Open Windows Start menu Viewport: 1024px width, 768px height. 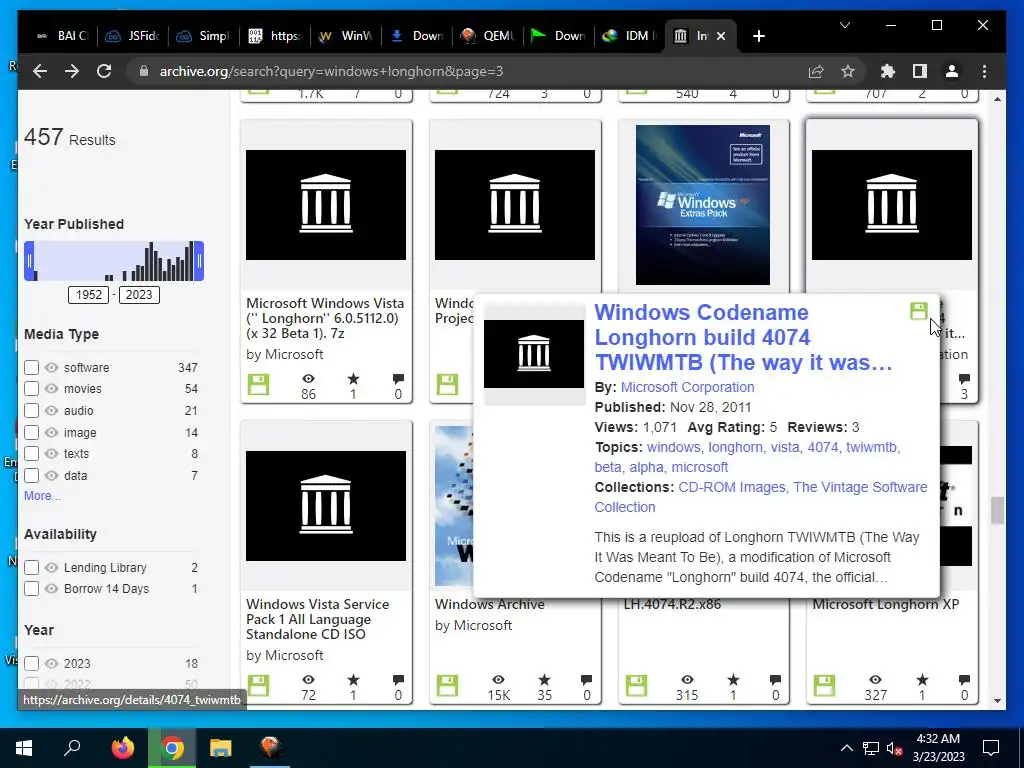click(x=24, y=748)
